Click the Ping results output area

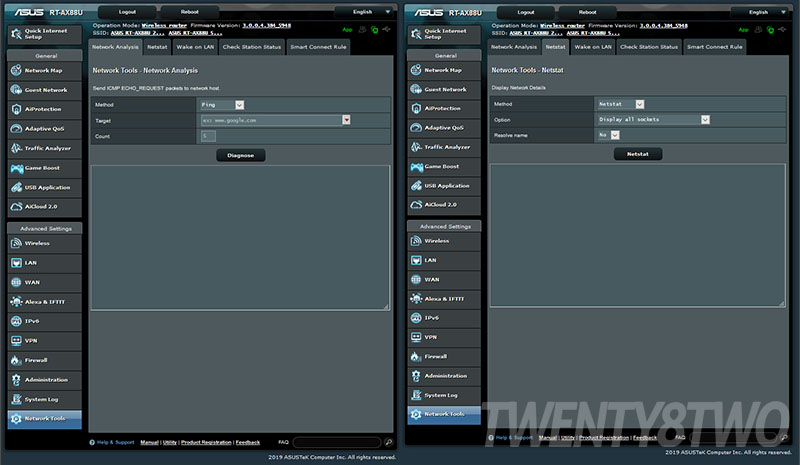(x=240, y=237)
